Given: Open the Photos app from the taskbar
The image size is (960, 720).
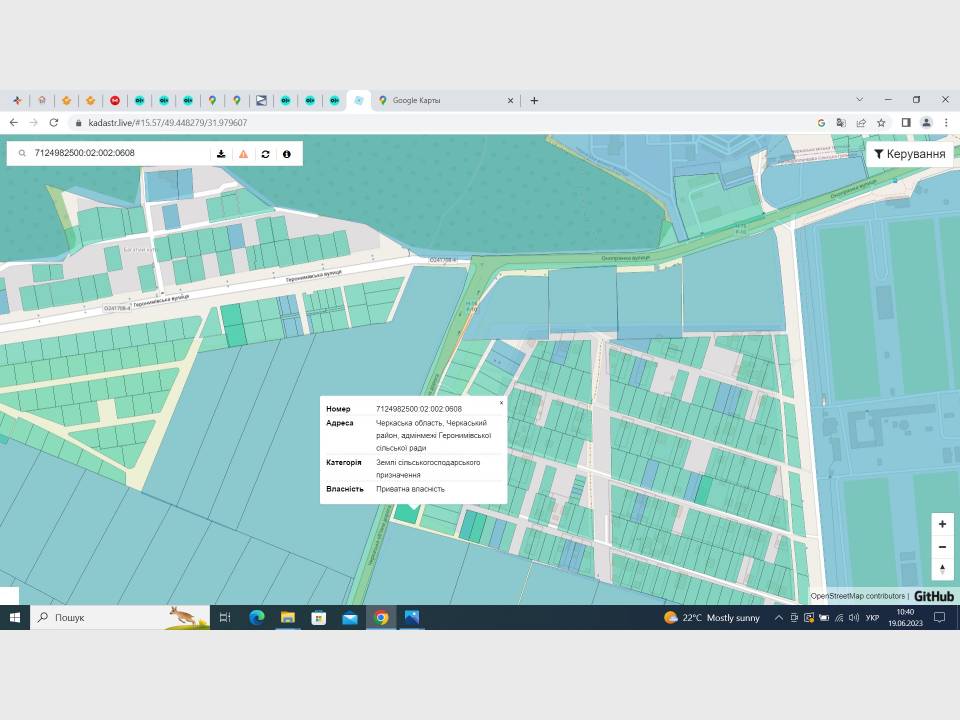Looking at the screenshot, I should [412, 618].
